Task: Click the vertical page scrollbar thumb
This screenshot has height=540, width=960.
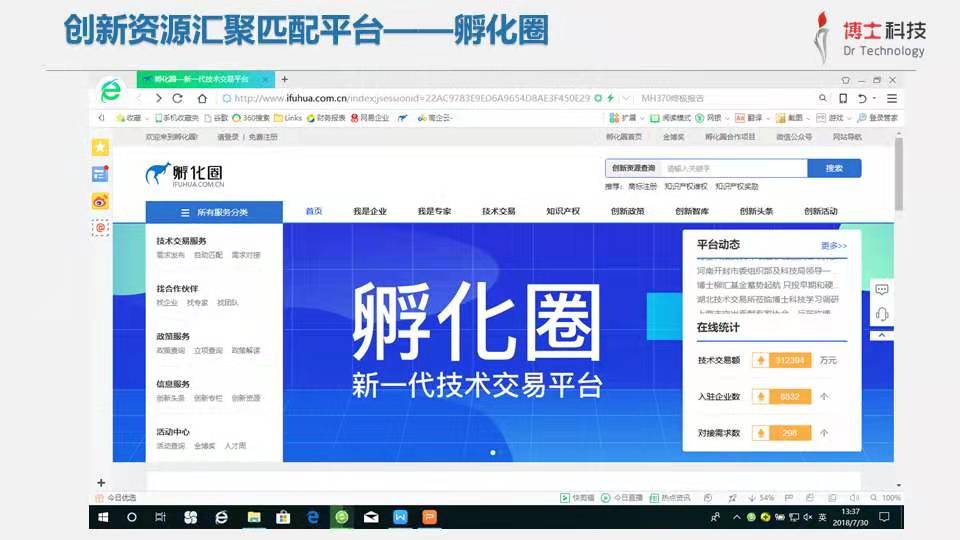Action: pyautogui.click(x=899, y=174)
